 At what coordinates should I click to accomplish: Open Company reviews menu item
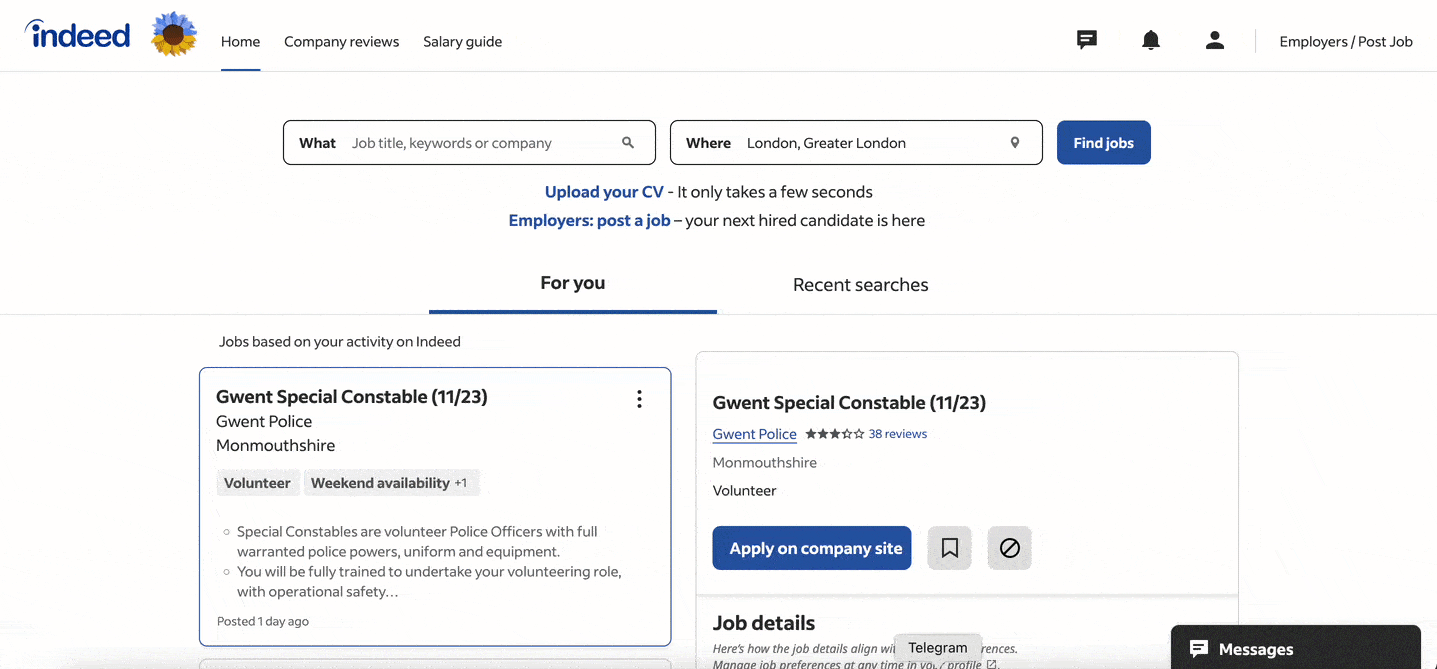341,42
